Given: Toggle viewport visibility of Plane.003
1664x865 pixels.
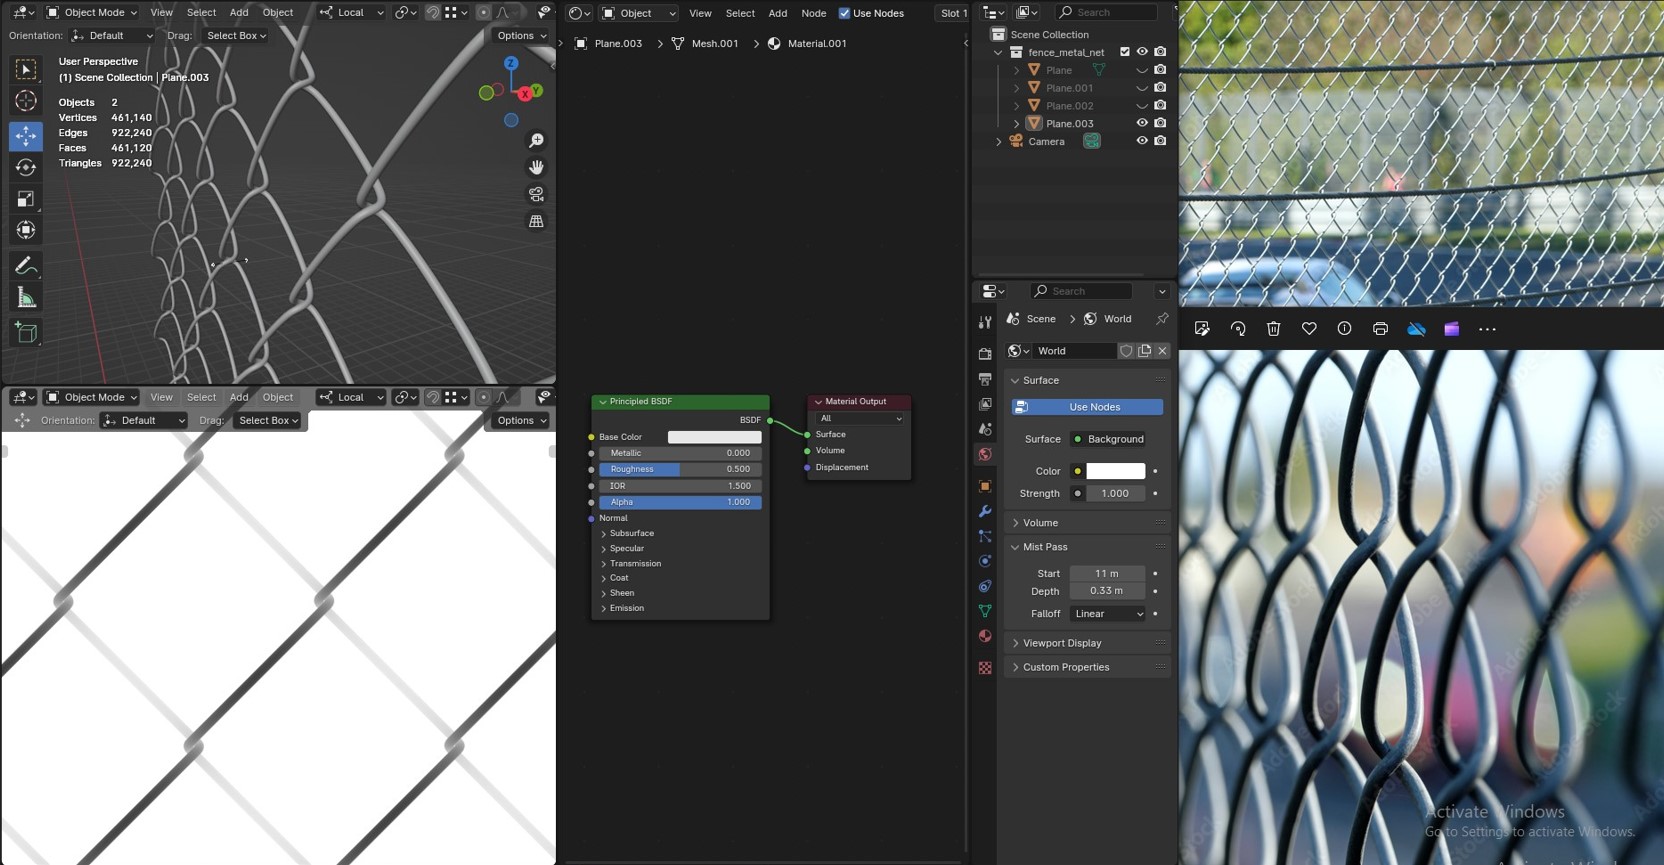Looking at the screenshot, I should (1142, 123).
